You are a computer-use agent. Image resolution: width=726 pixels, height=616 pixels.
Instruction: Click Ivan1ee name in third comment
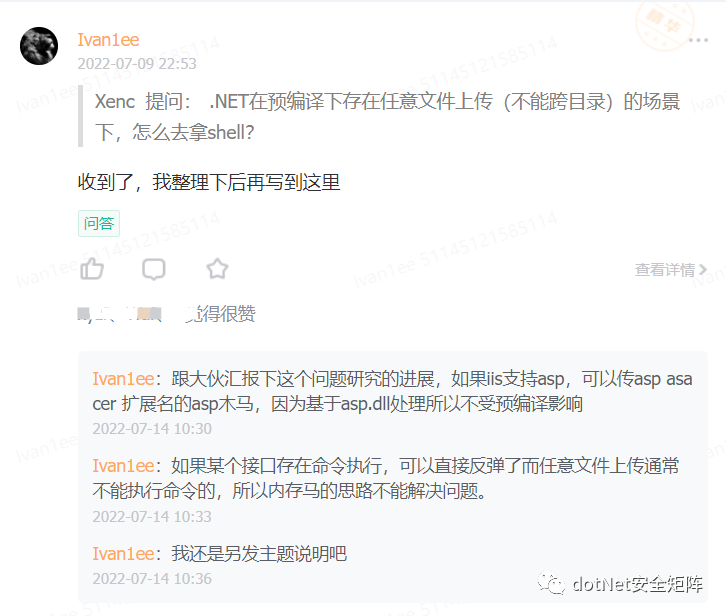(x=123, y=554)
